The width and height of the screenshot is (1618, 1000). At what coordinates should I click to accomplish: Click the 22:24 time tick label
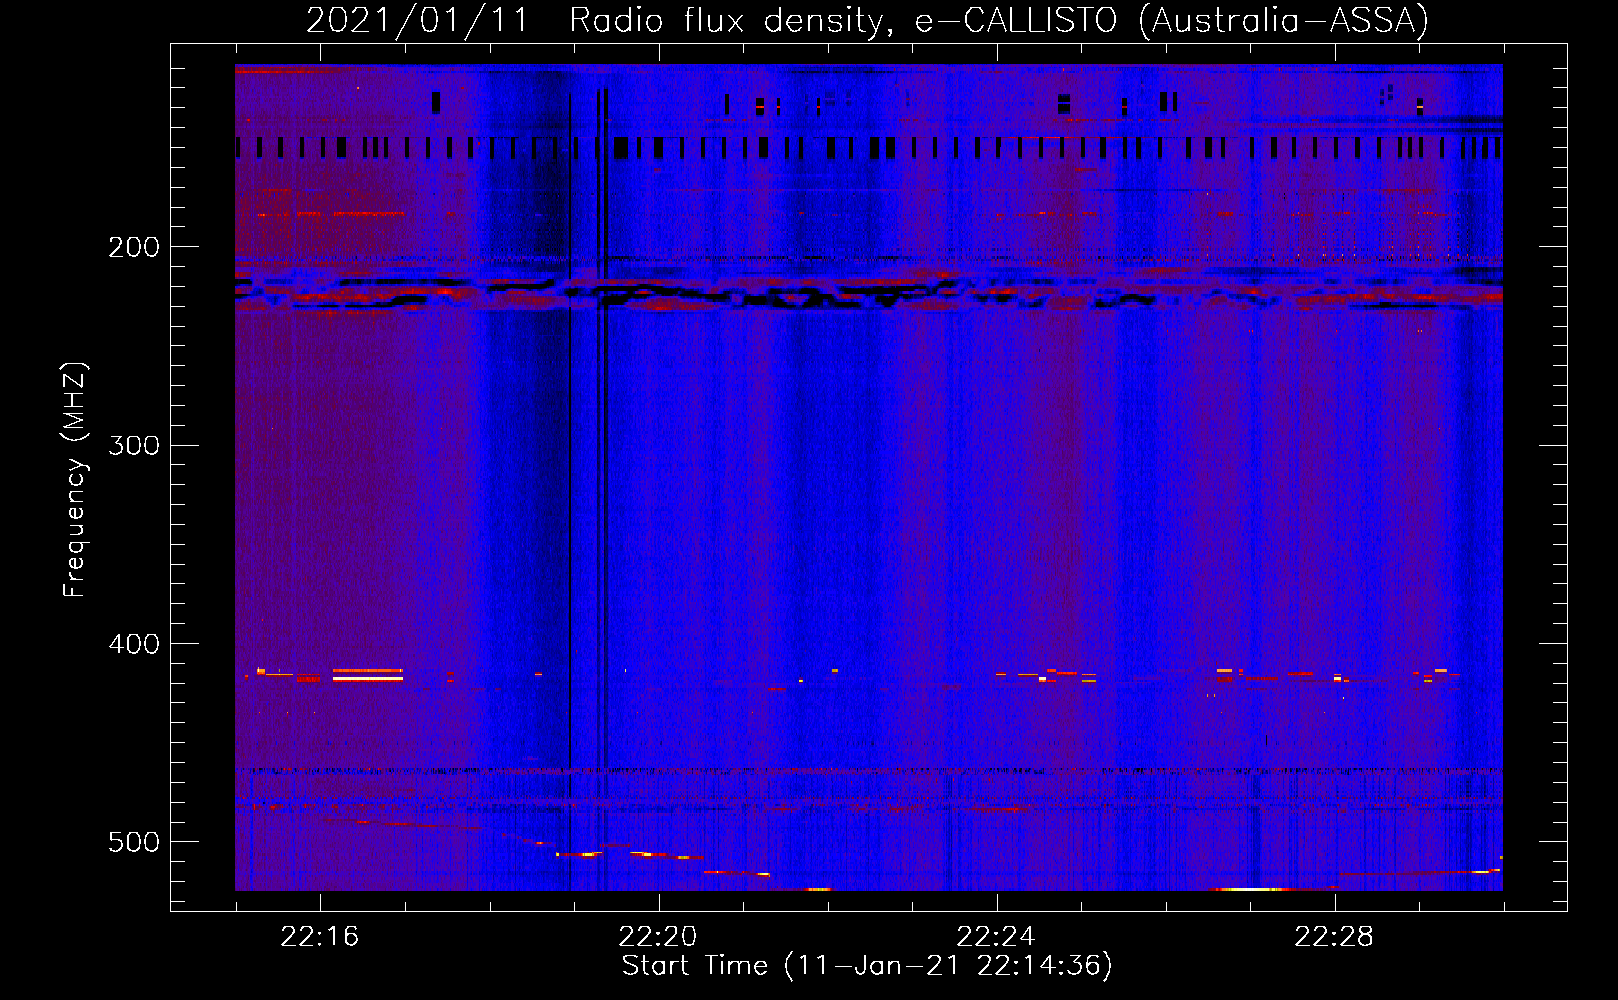pos(996,937)
